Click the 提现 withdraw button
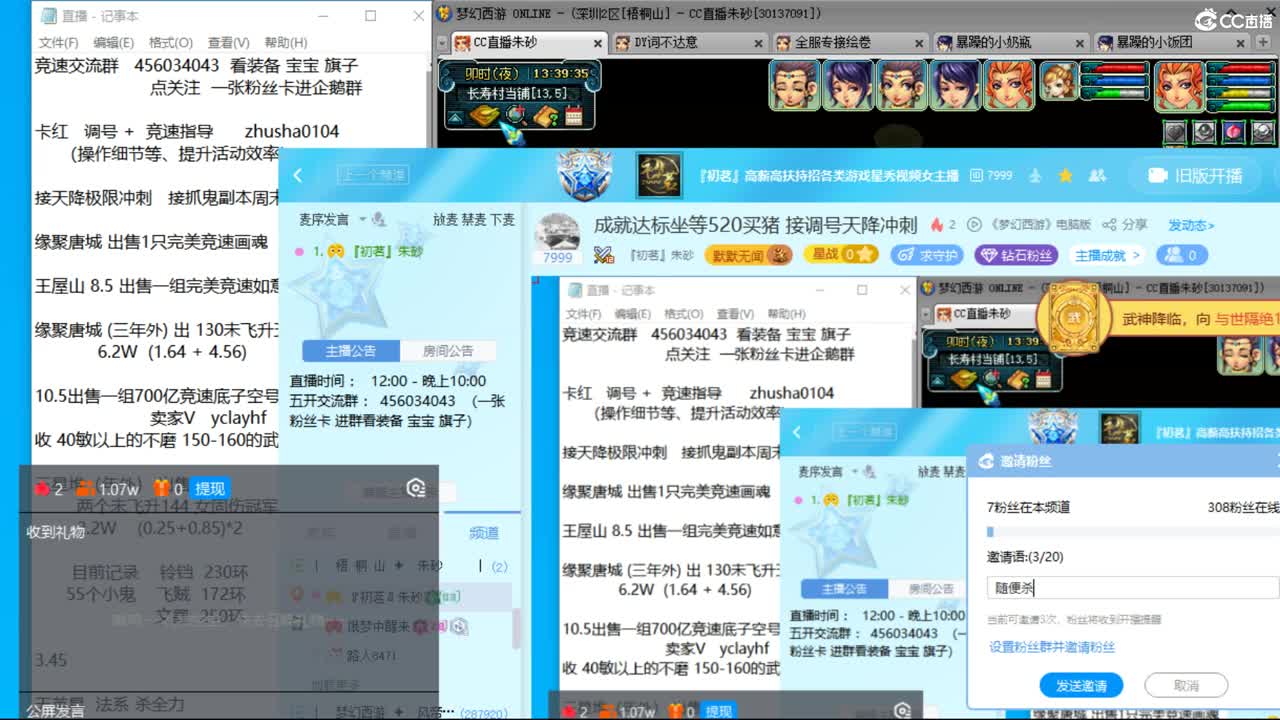1280x720 pixels. coord(210,489)
